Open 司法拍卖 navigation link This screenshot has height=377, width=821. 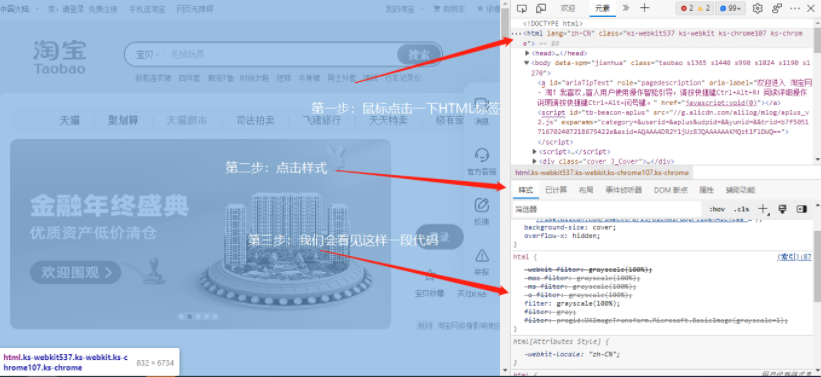(x=256, y=120)
